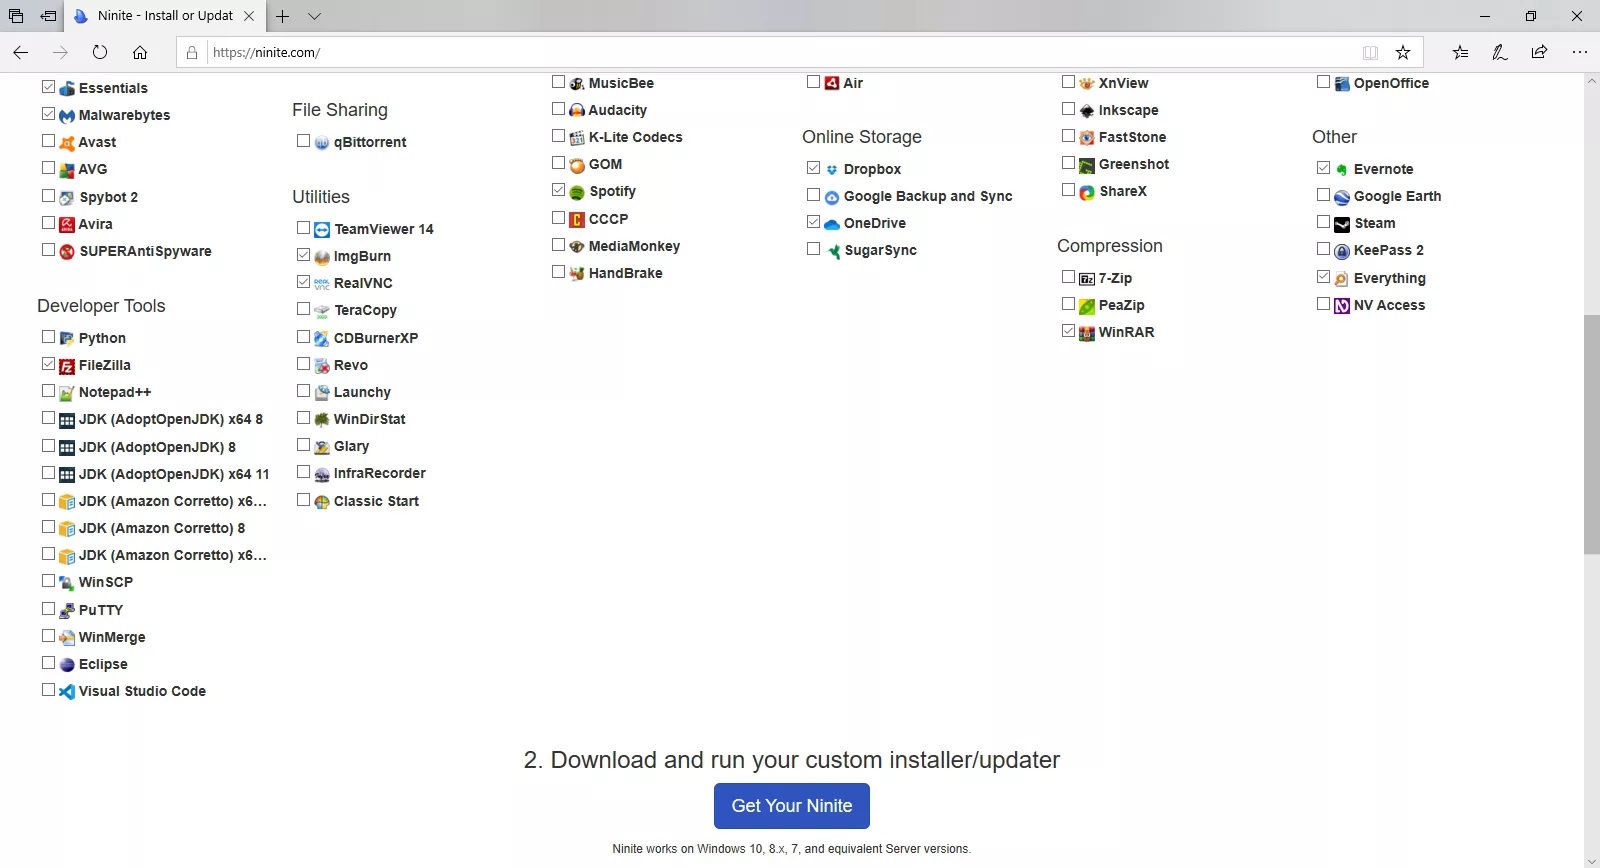Click the Python app icon
The height and width of the screenshot is (868, 1600).
click(67, 339)
